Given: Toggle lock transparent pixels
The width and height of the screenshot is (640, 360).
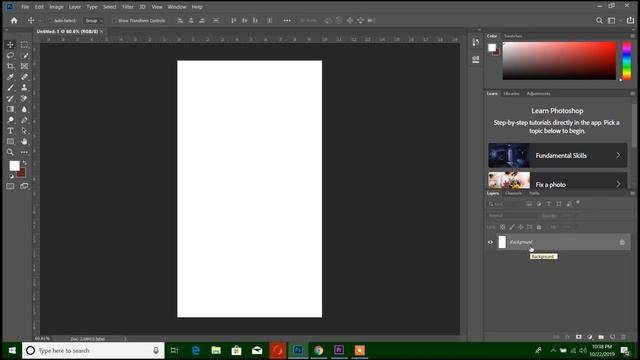Looking at the screenshot, I should pos(503,227).
